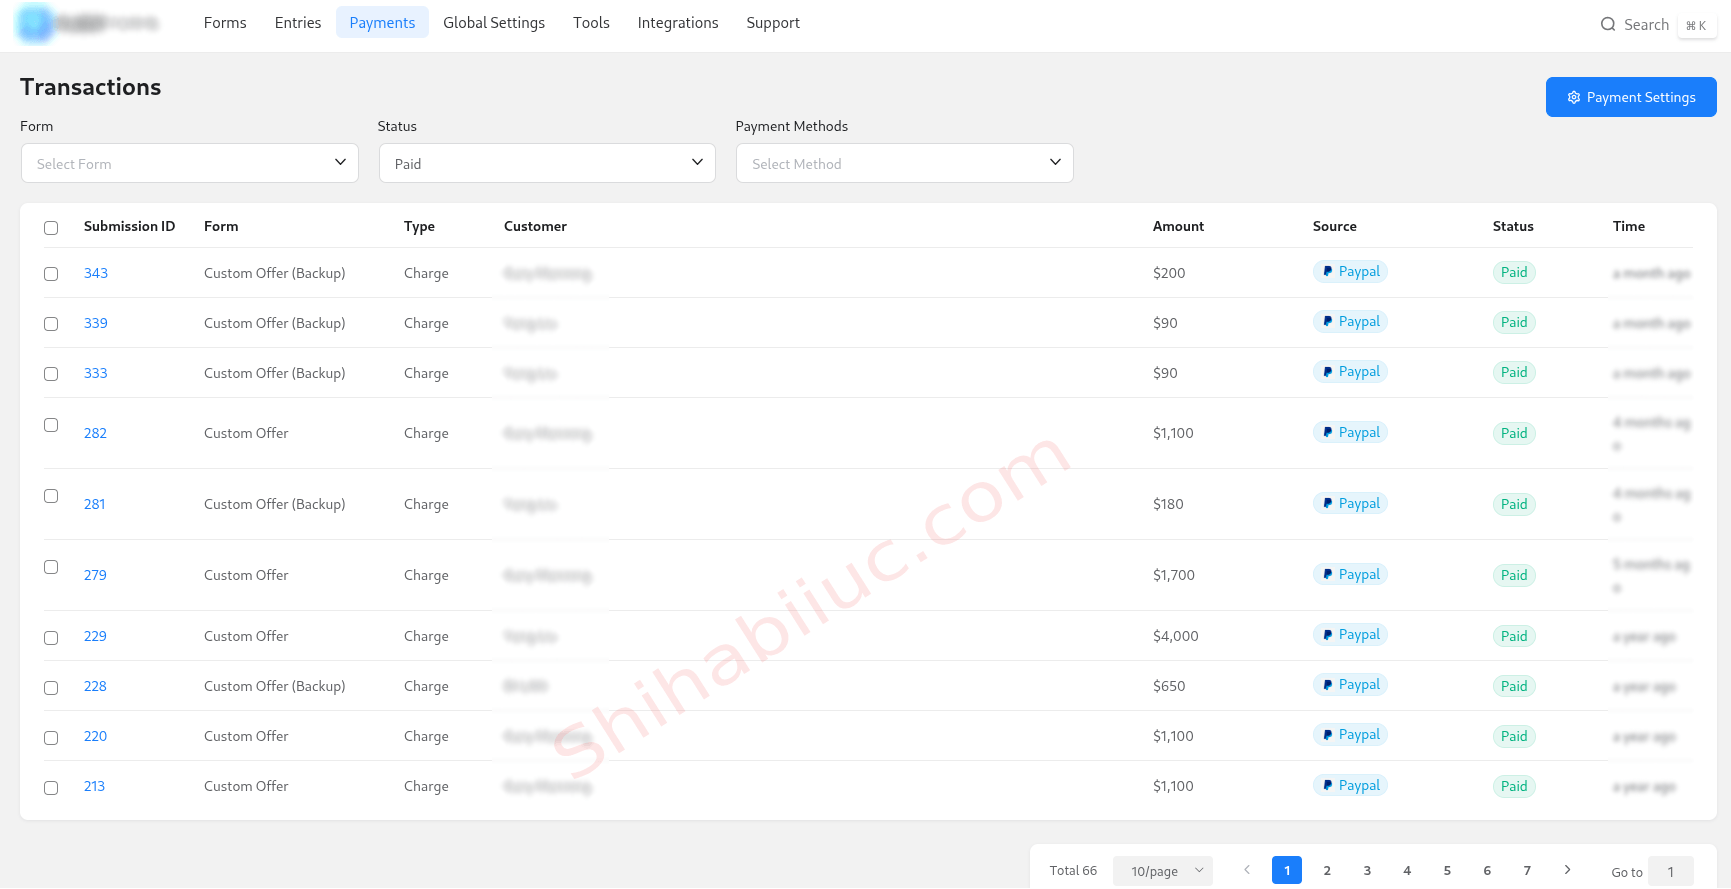Image resolution: width=1731 pixels, height=889 pixels.
Task: Click the Go to page input field
Action: [1670, 872]
